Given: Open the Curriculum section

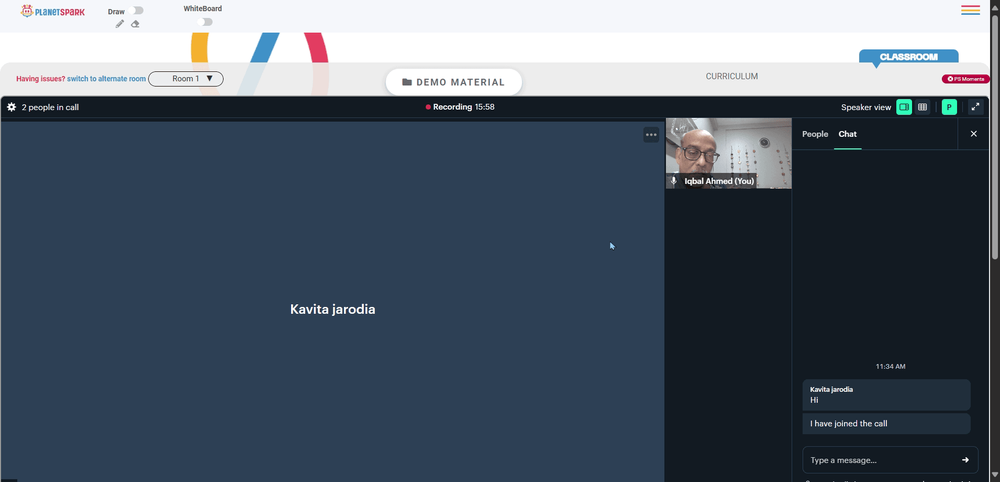Looking at the screenshot, I should pyautogui.click(x=732, y=76).
